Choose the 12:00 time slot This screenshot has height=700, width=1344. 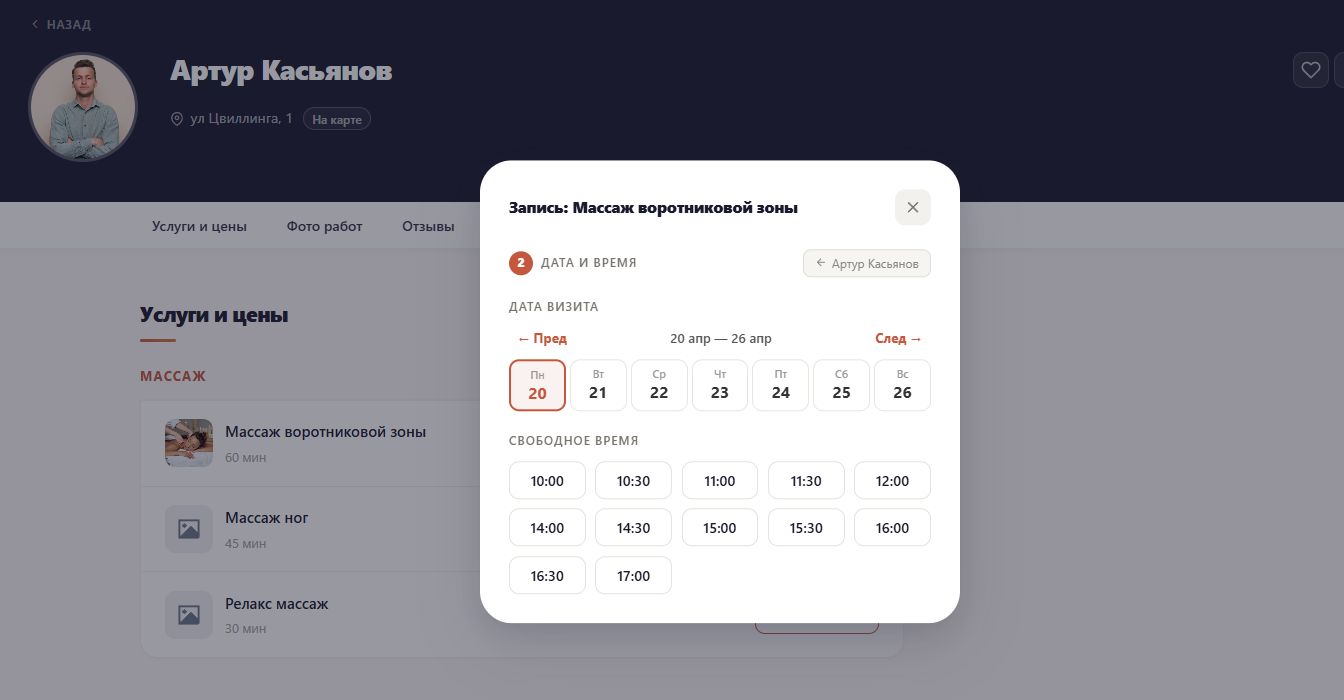(x=892, y=480)
